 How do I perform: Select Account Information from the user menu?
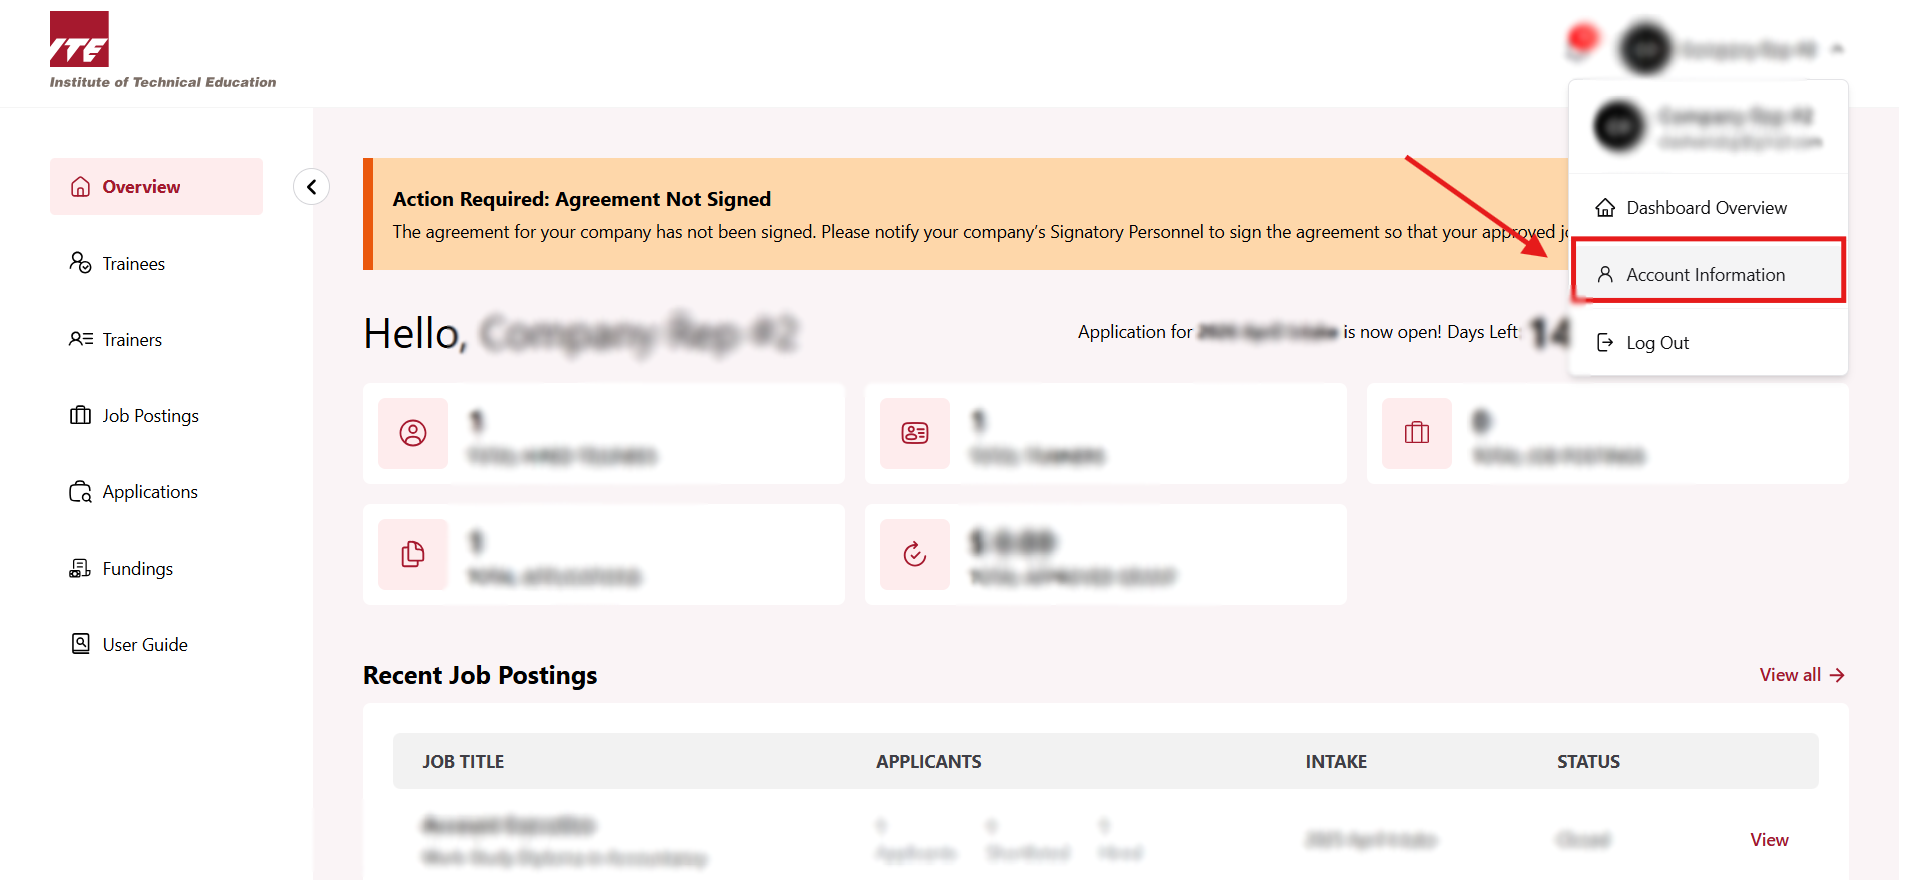(x=1706, y=275)
